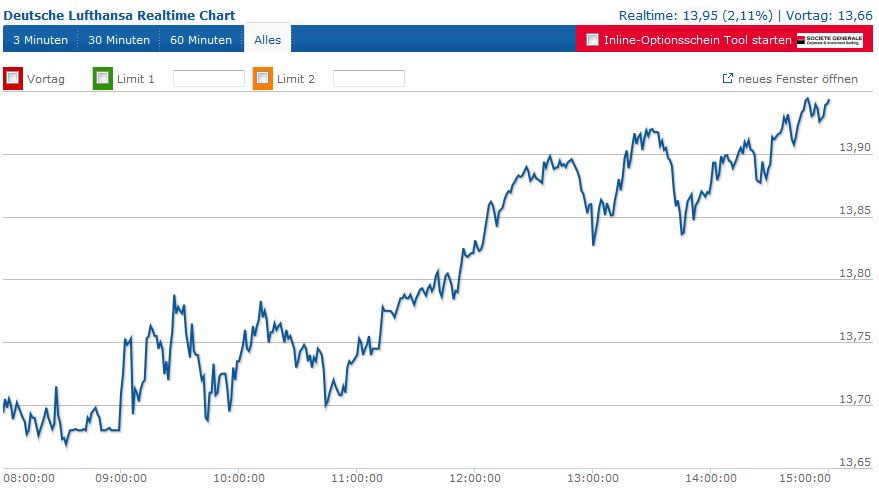Image resolution: width=879 pixels, height=498 pixels.
Task: Enable the green Limit 1 checkbox
Action: 102,78
